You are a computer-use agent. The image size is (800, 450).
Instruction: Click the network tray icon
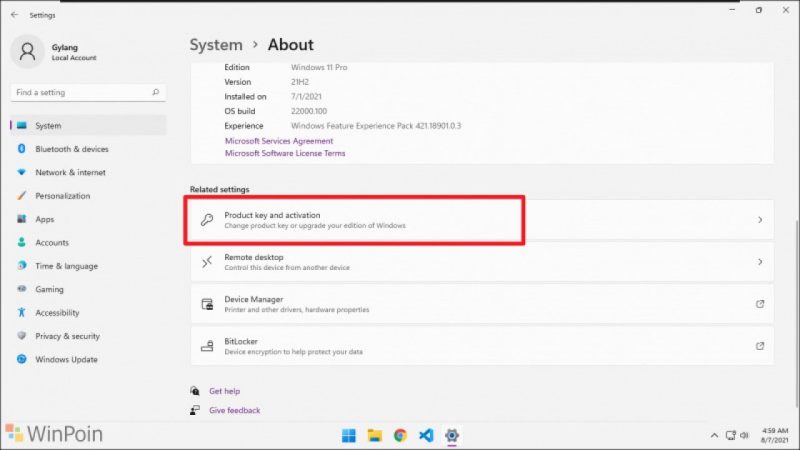731,435
